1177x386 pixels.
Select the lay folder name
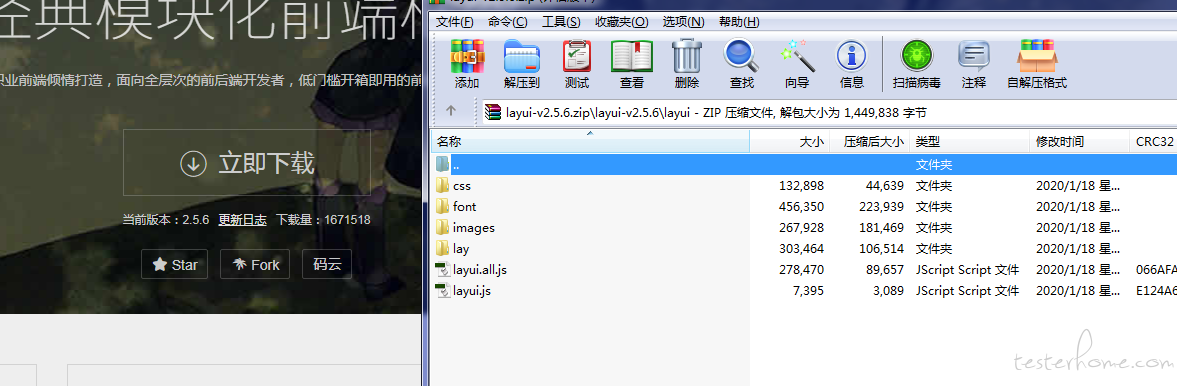pos(461,249)
